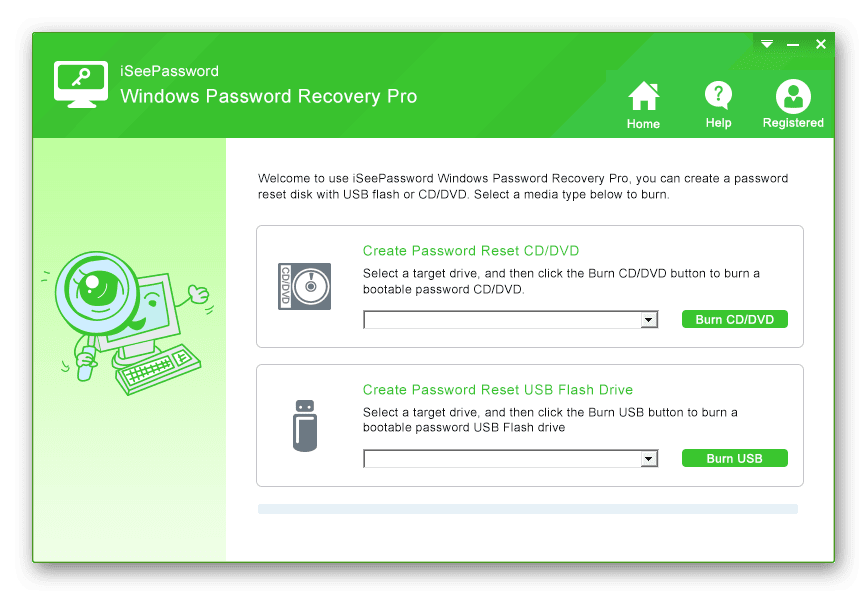Screen dimensions: 867x595
Task: Click the Help label in header
Action: 718,123
